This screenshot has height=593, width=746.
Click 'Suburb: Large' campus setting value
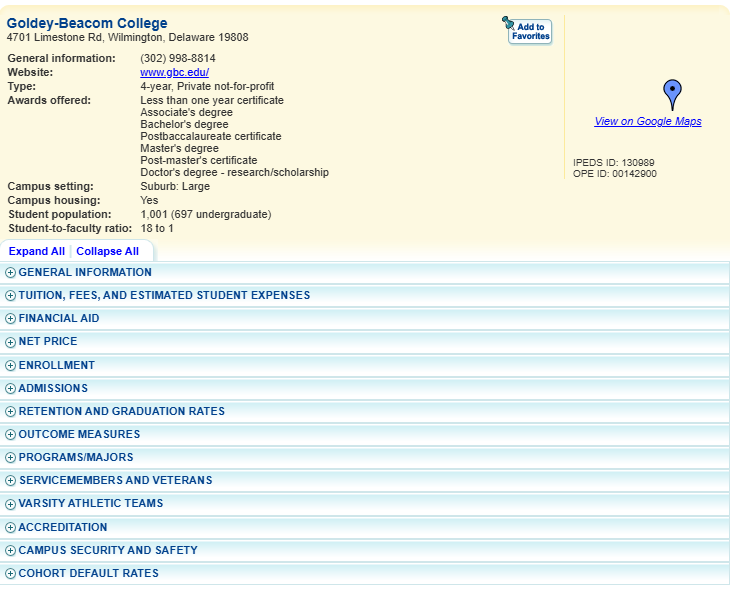[x=175, y=186]
